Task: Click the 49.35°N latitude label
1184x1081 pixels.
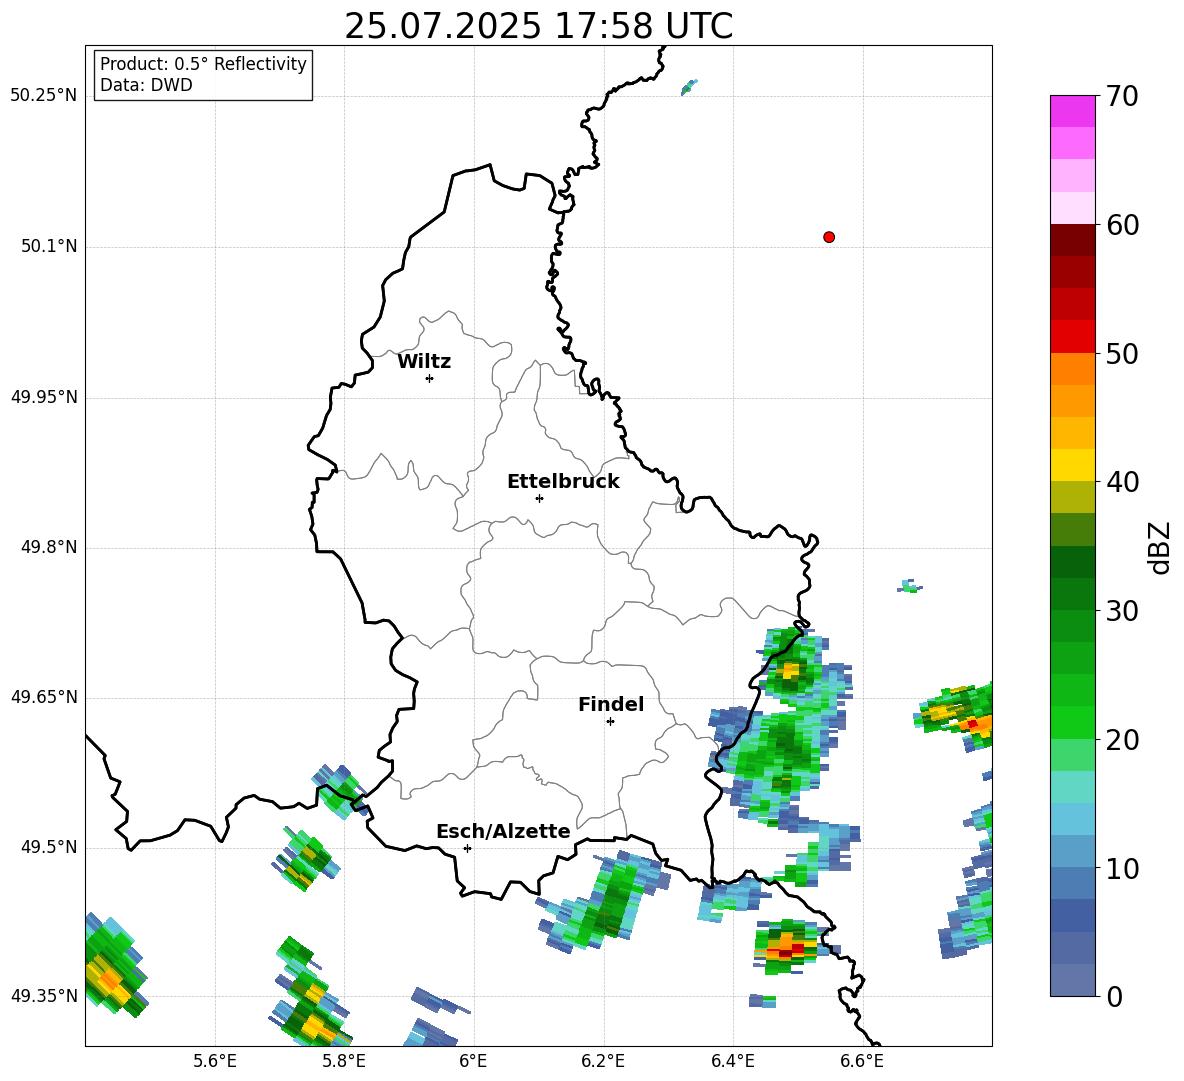Action: 44,996
